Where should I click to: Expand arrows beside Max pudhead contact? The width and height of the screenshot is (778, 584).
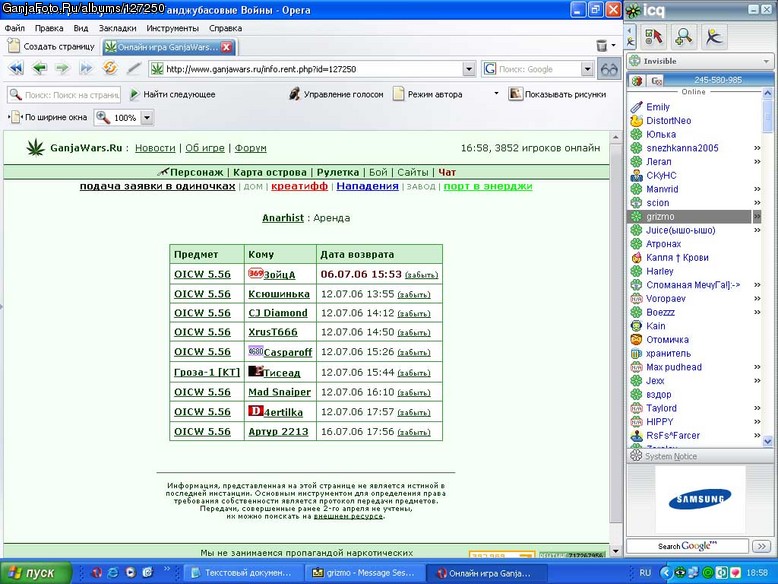point(757,367)
